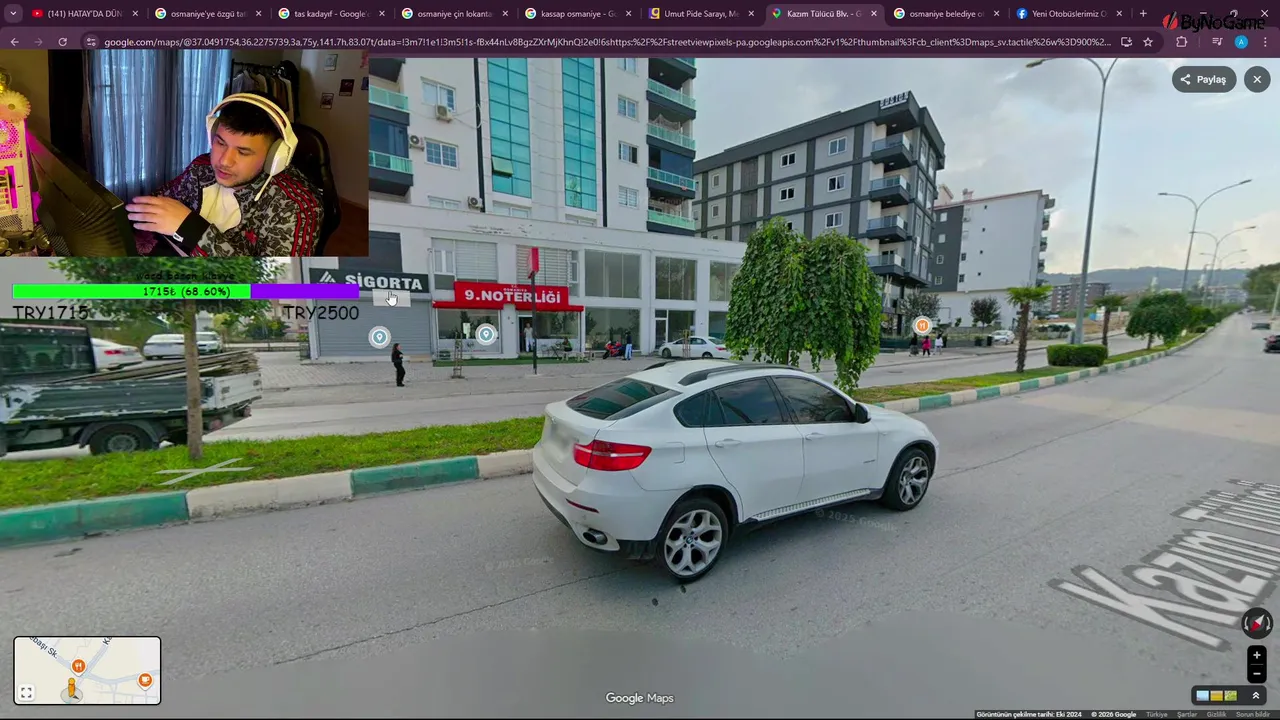Click the Paylaş share button
The image size is (1280, 720).
1203,79
